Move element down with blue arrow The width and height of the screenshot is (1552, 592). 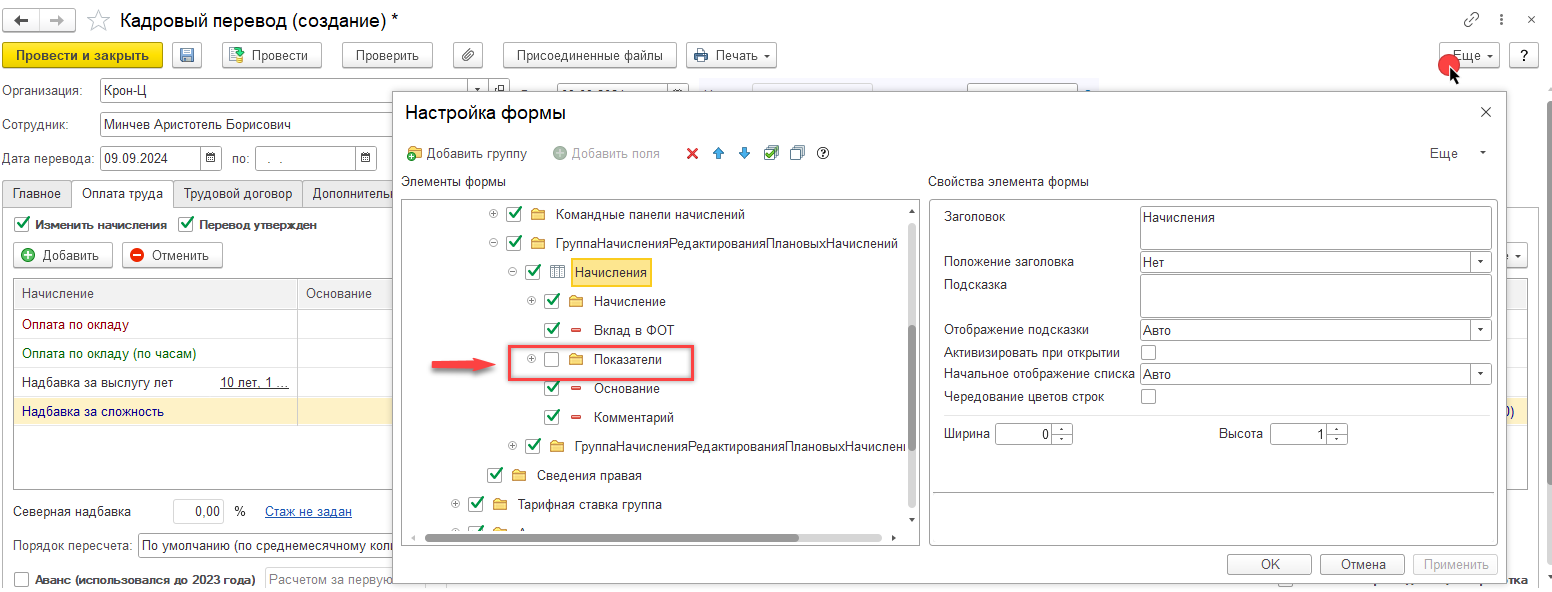point(744,154)
